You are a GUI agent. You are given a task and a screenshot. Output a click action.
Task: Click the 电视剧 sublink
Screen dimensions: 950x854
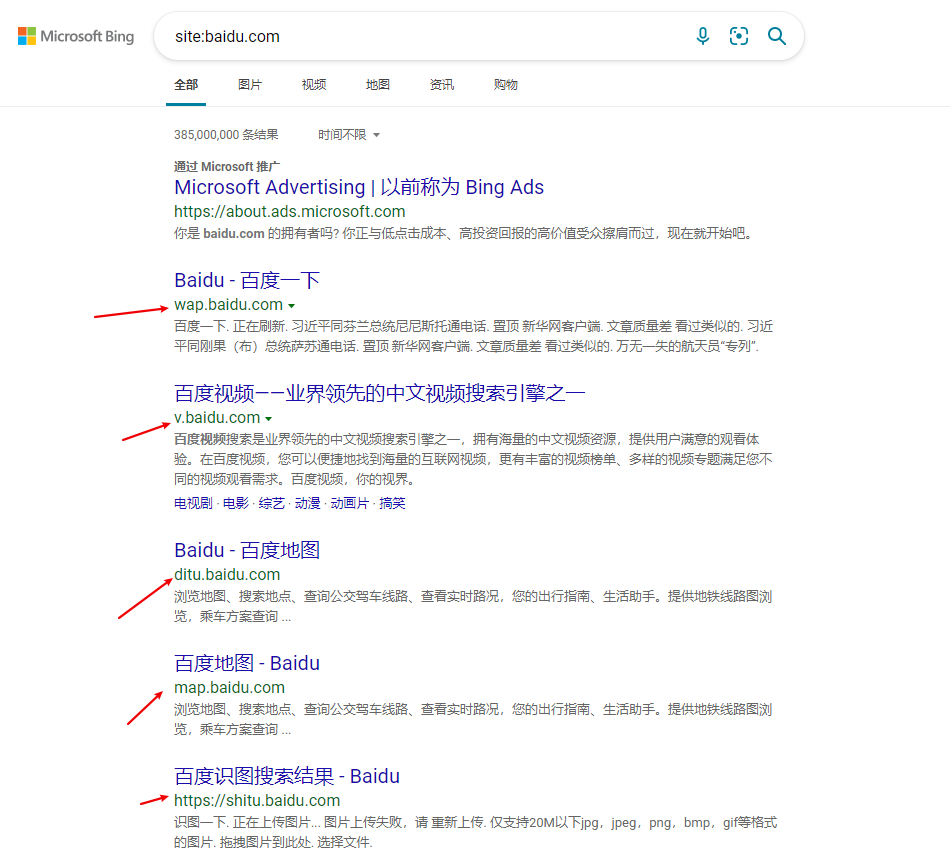click(x=193, y=504)
